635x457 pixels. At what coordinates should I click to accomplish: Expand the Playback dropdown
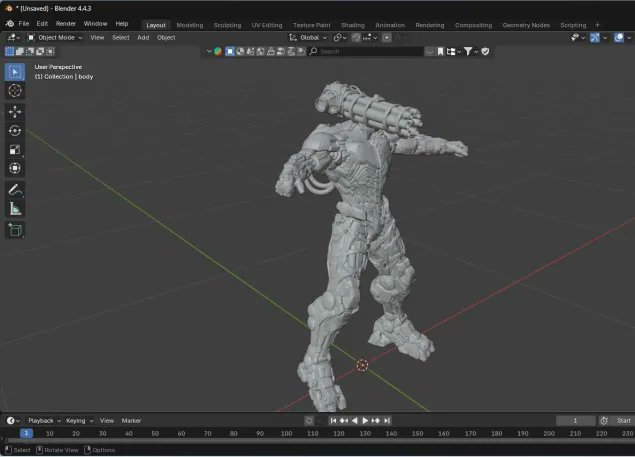44,421
